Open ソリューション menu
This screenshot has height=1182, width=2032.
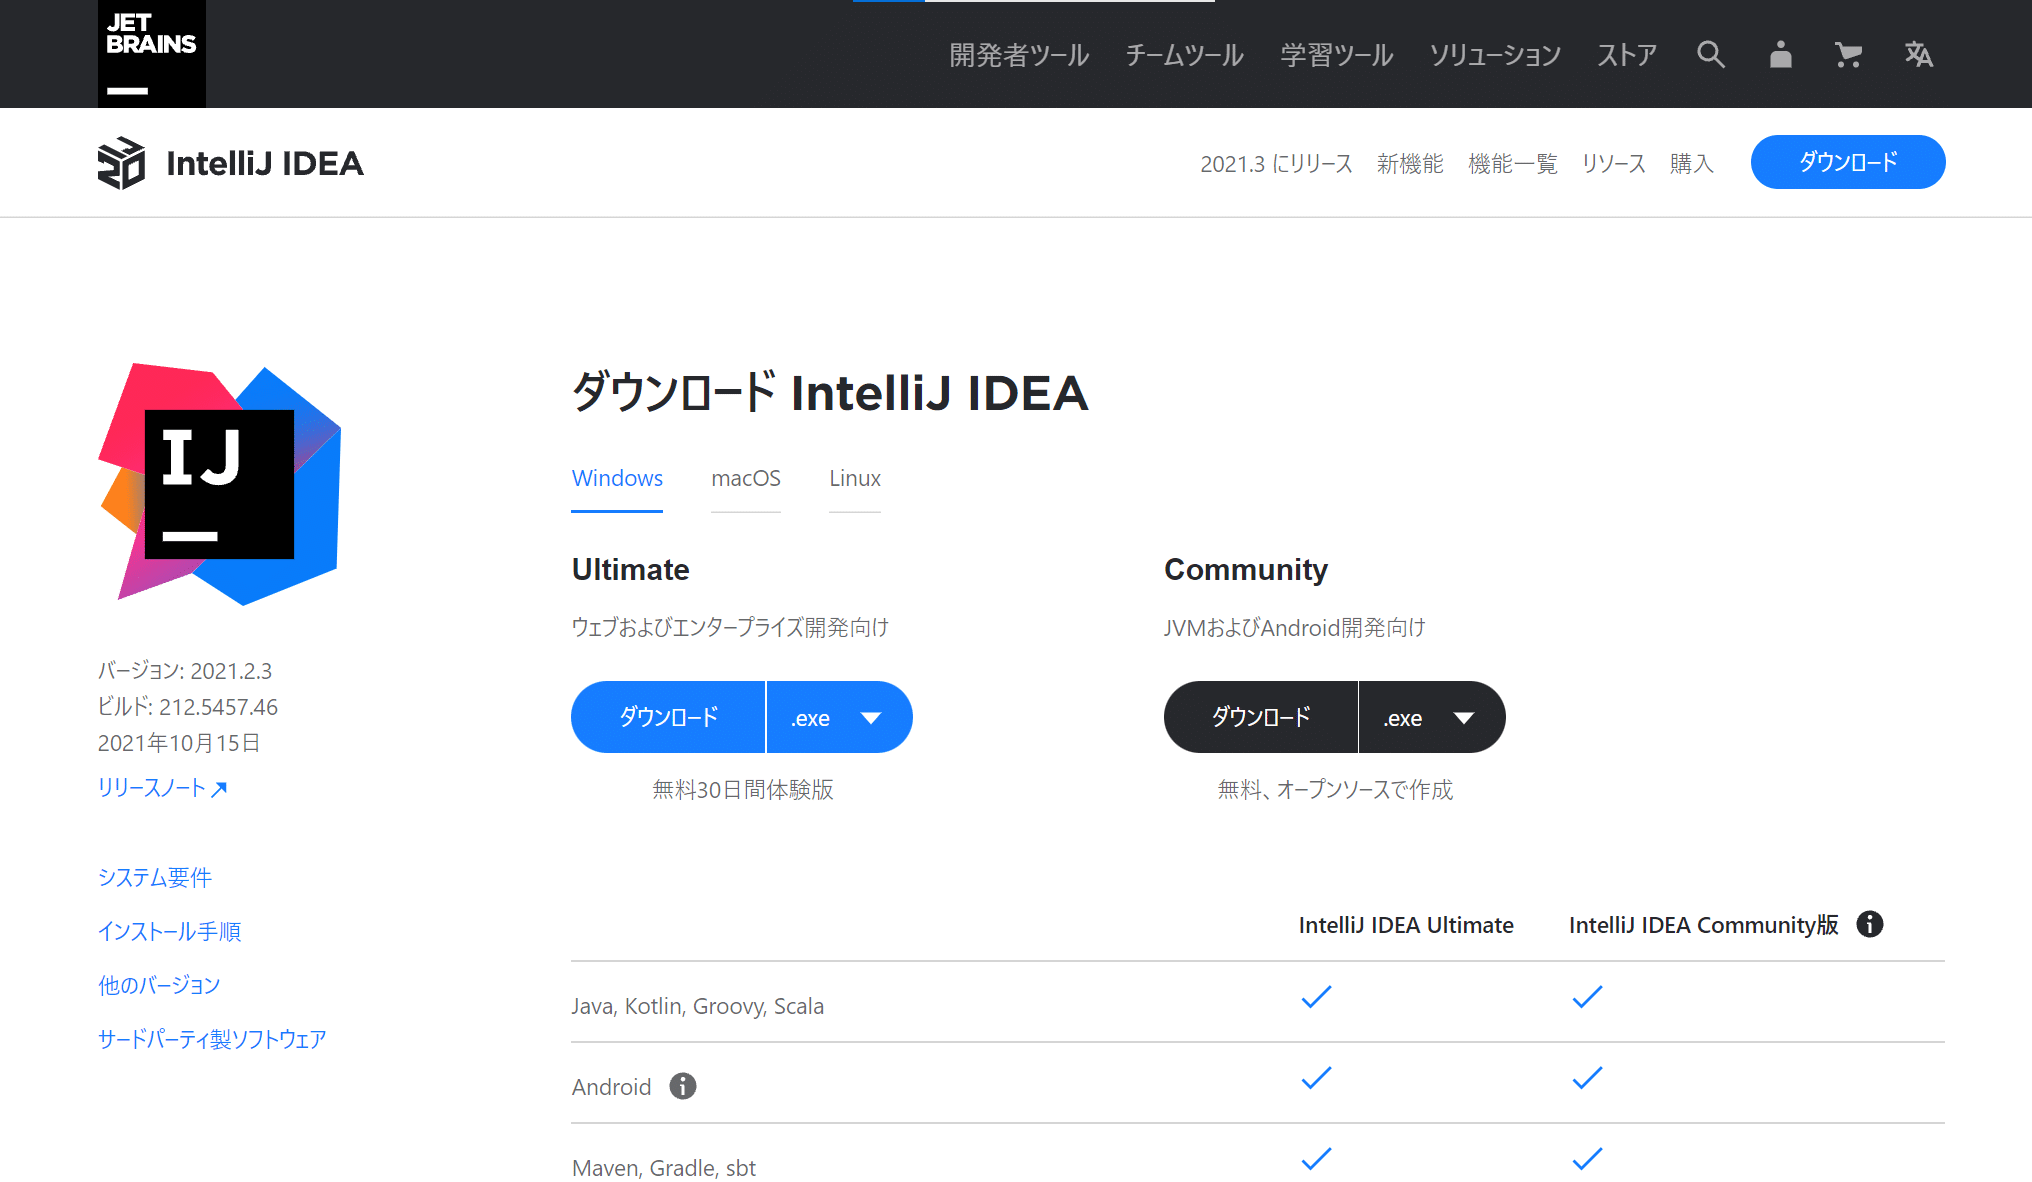pos(1495,55)
